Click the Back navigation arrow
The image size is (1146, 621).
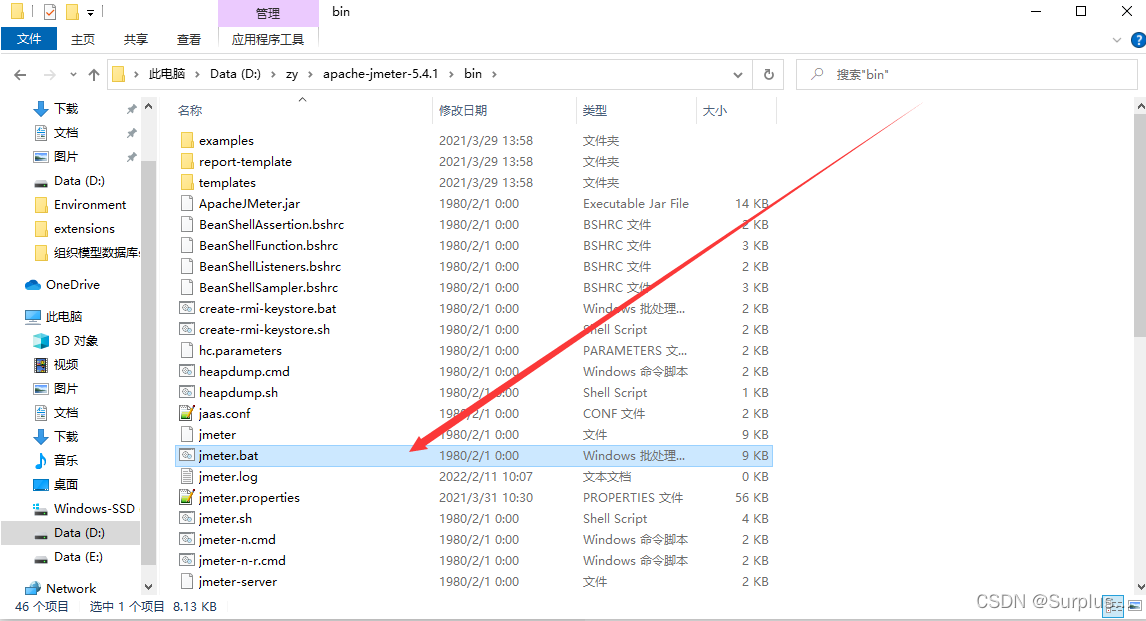(20, 75)
